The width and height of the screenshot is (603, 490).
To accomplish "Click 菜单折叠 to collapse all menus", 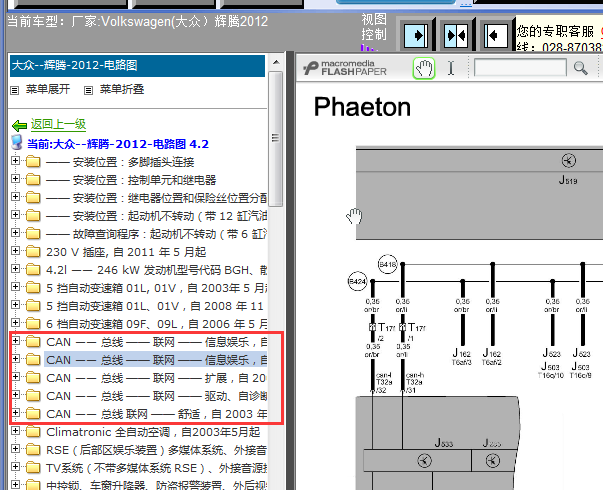I will tap(122, 90).
